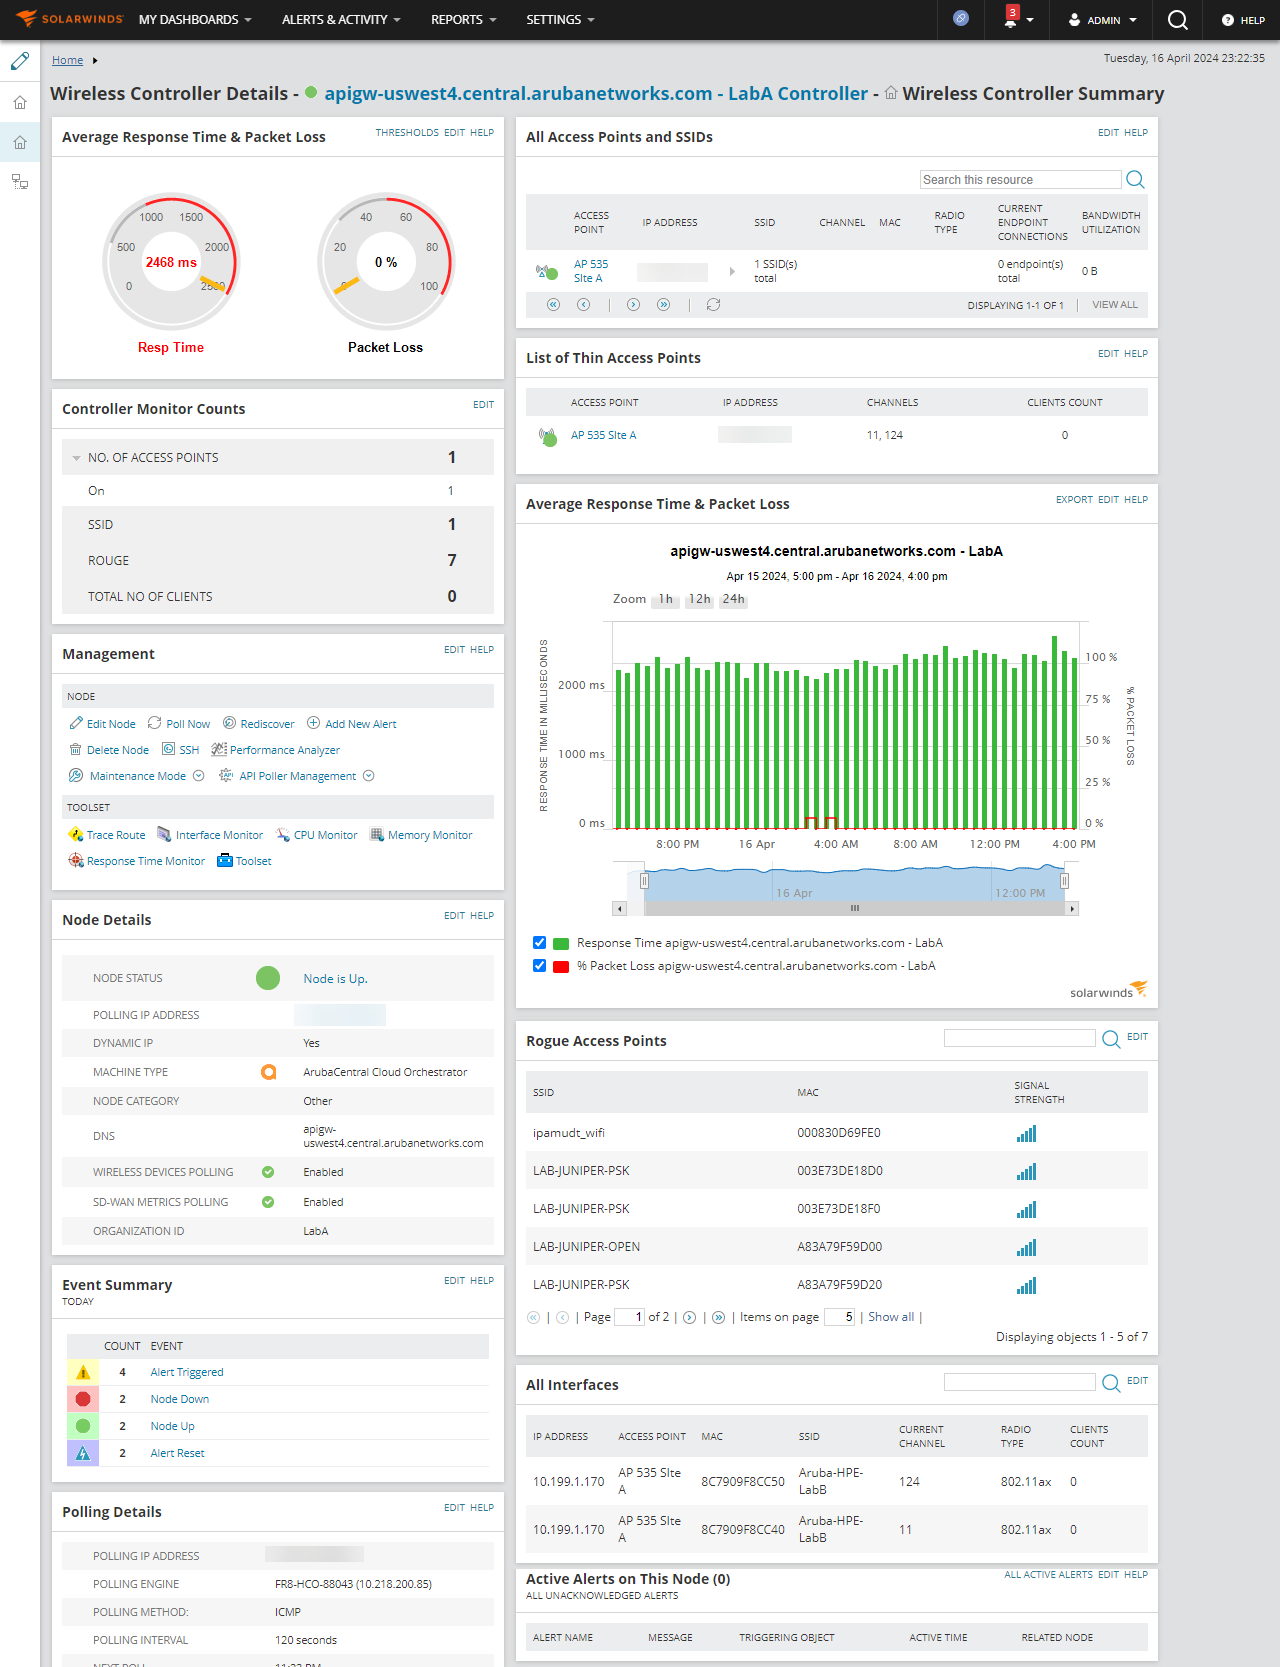Search the All Access Points resource magnifier
1280x1667 pixels.
(1135, 180)
